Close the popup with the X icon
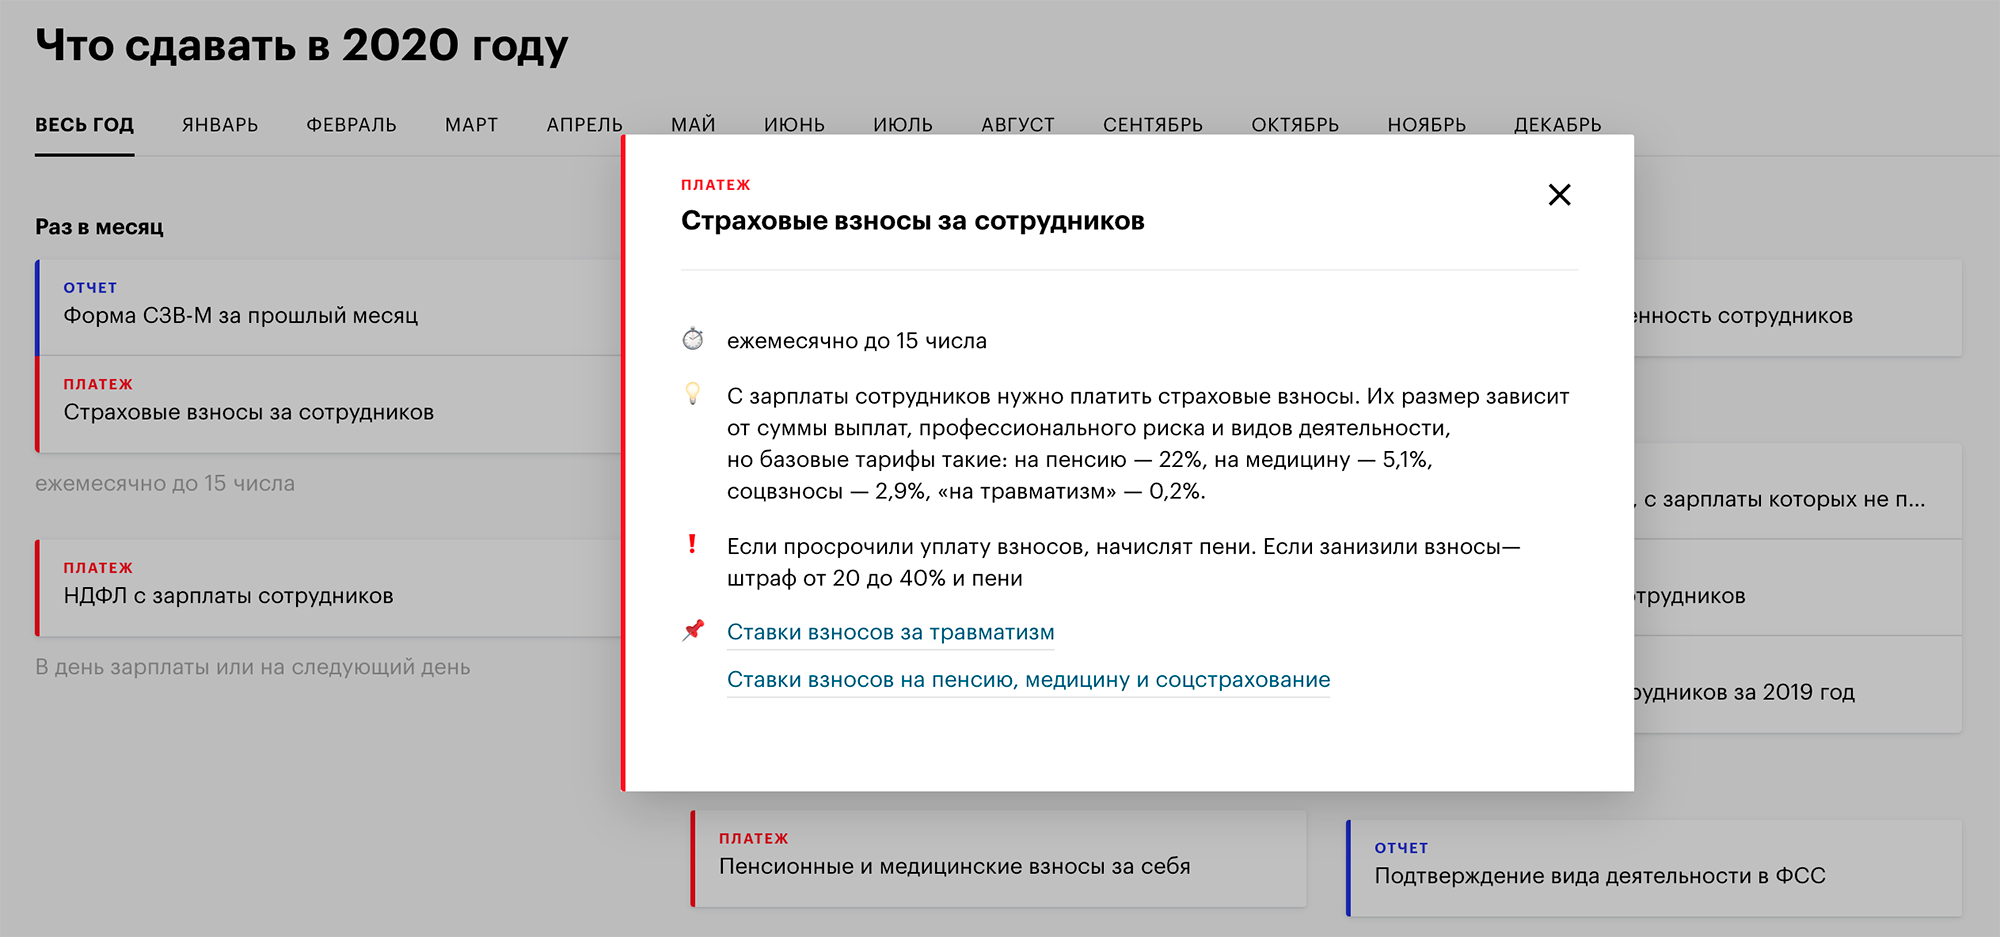 [1559, 194]
